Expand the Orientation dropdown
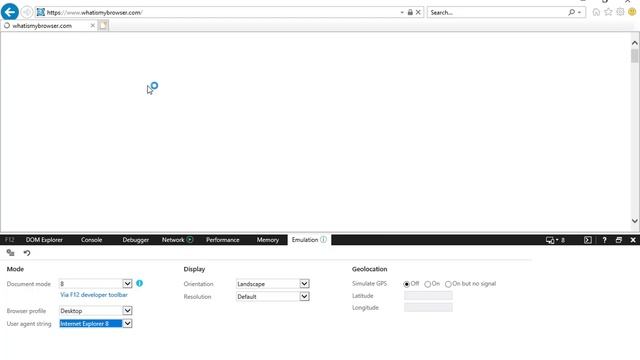640x360 pixels. [x=304, y=284]
